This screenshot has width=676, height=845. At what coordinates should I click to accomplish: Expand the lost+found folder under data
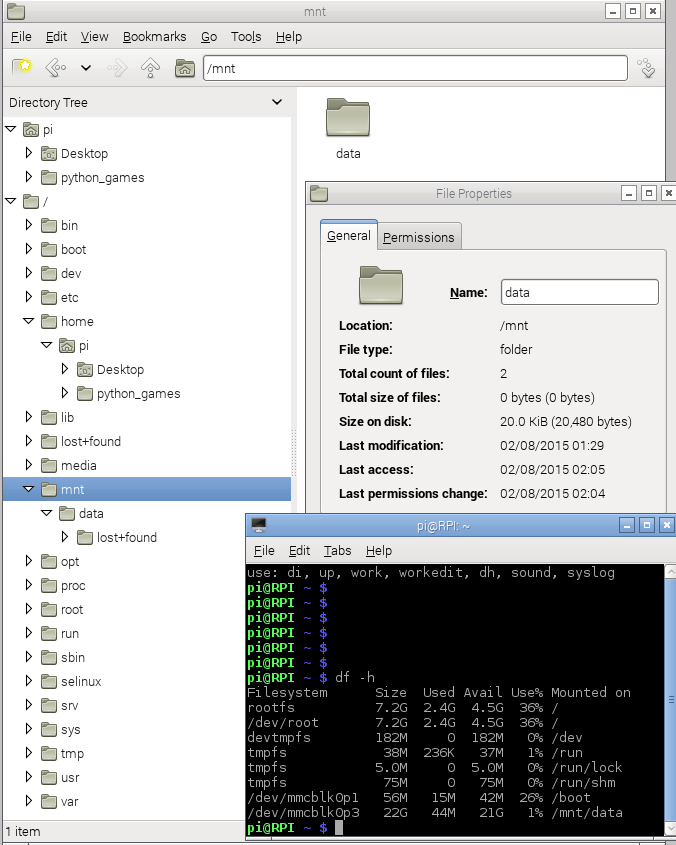click(x=65, y=538)
